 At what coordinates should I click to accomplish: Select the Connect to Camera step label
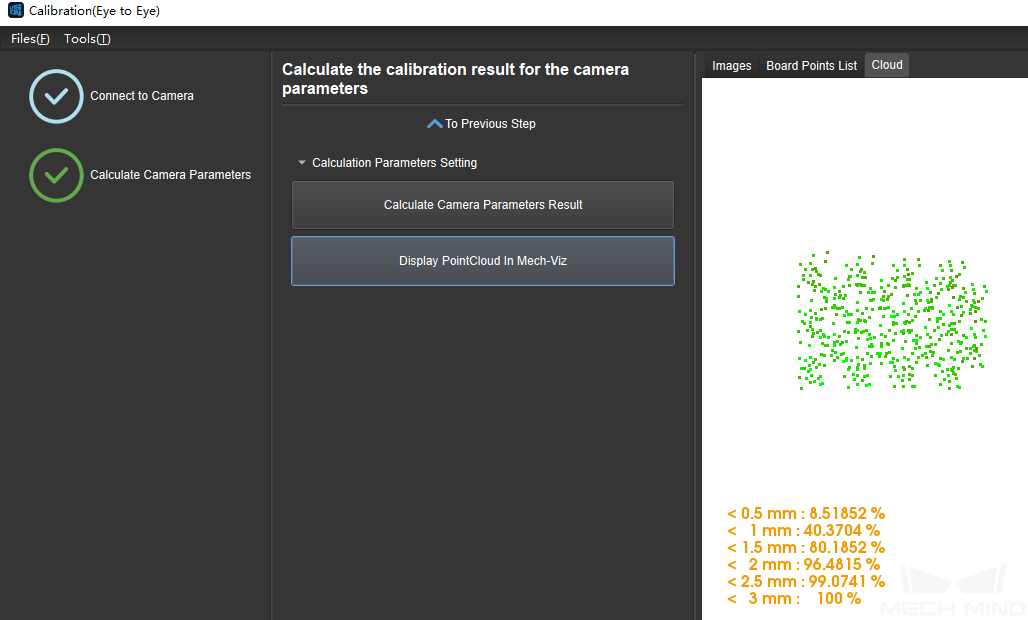pos(142,96)
